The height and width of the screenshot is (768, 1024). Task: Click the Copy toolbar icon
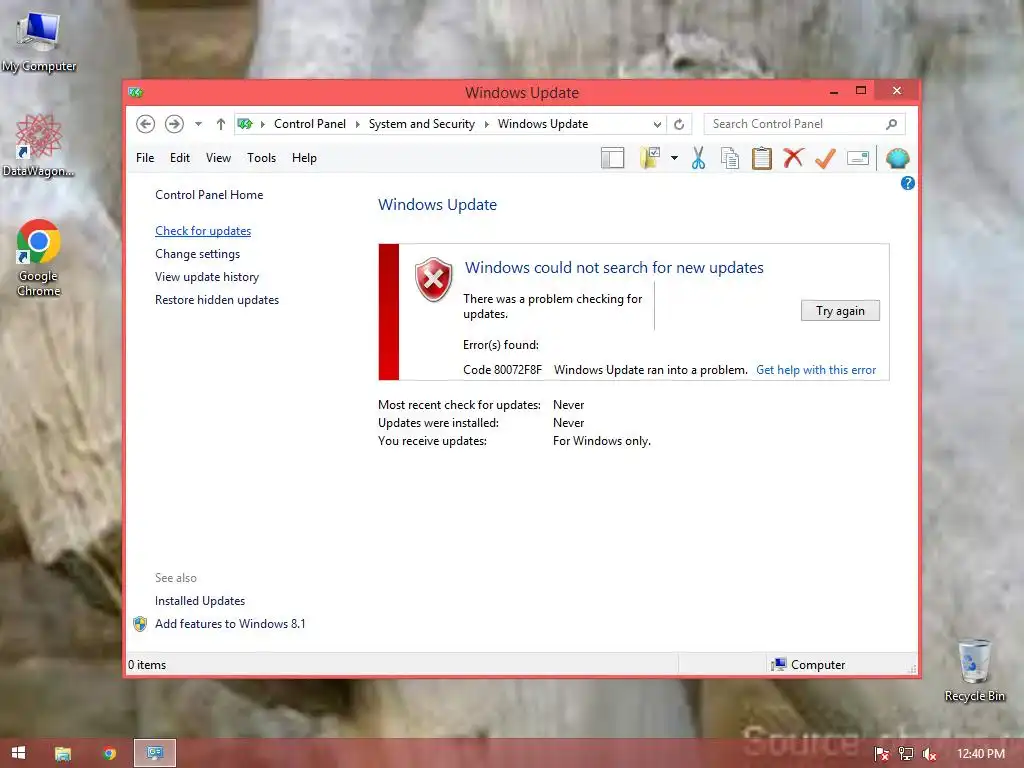coord(730,158)
